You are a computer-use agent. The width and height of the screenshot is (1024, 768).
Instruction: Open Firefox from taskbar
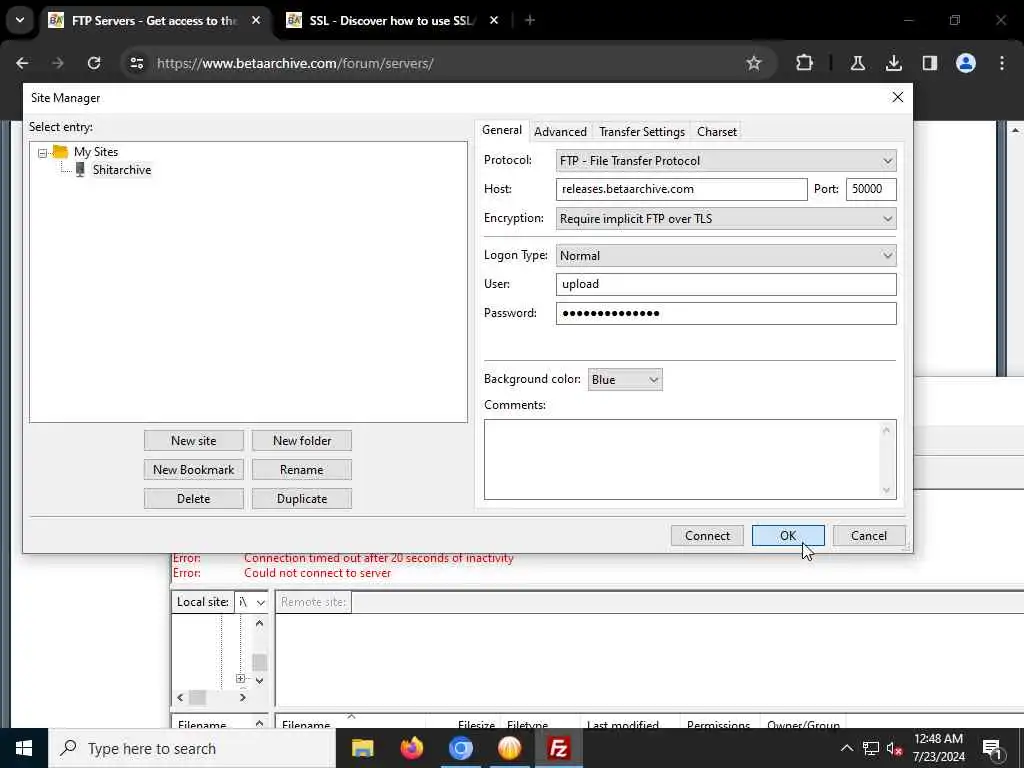point(411,748)
